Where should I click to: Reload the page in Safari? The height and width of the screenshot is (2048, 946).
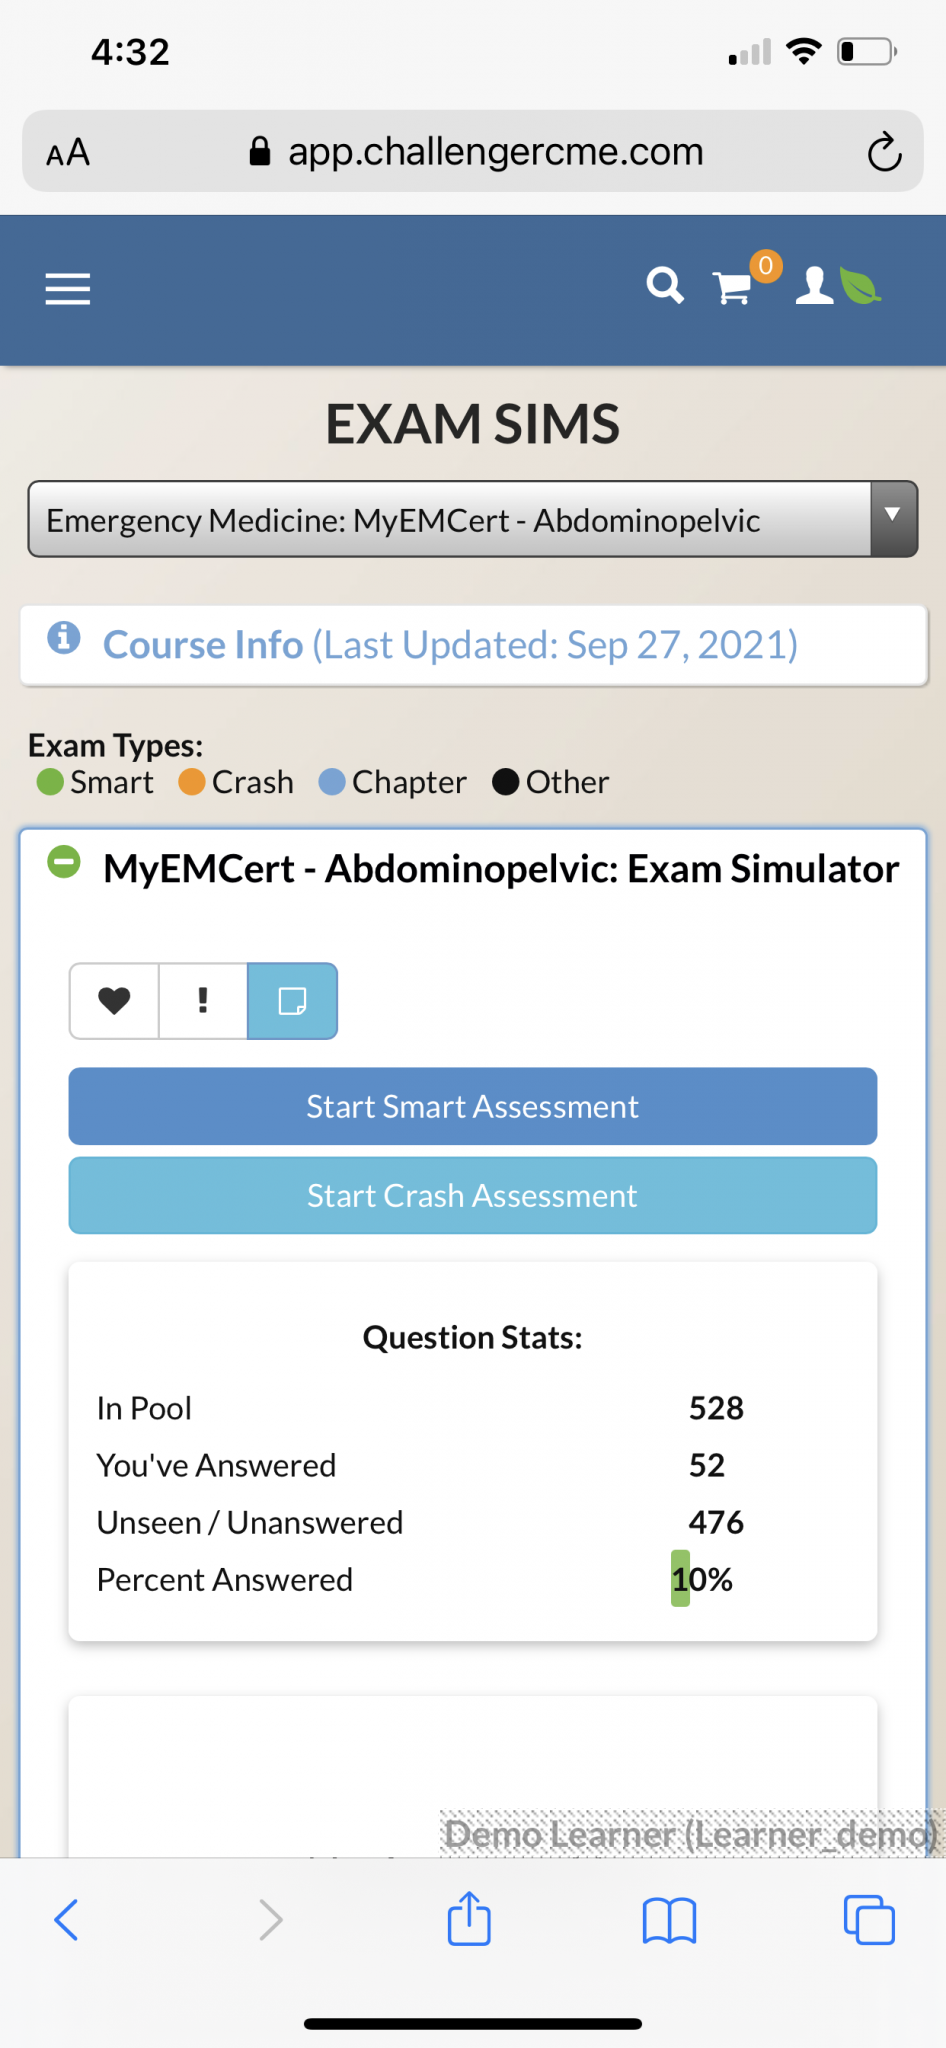point(884,152)
